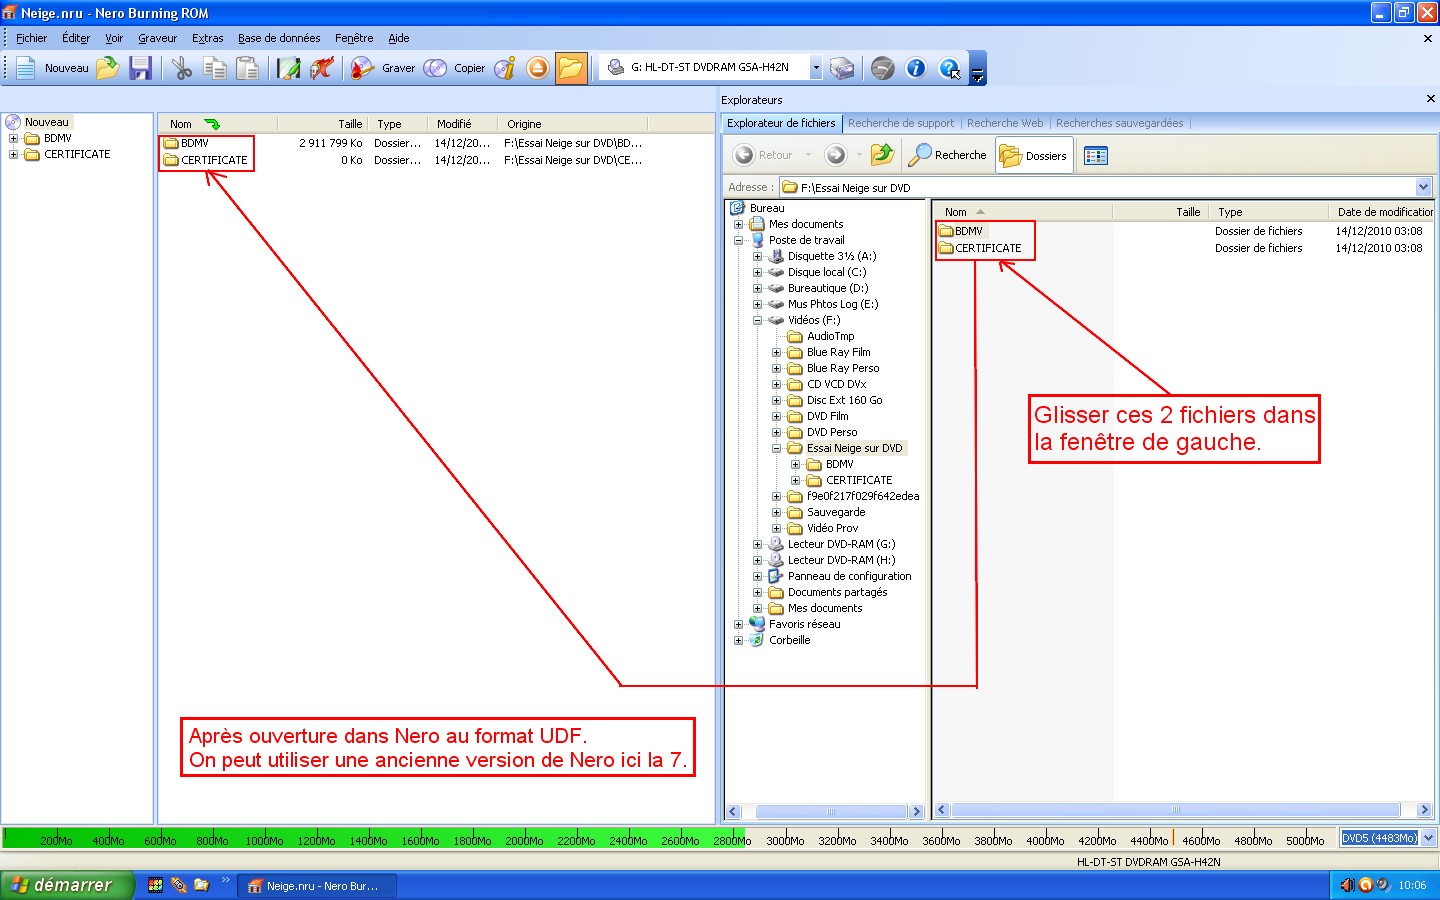
Task: Open the Windows démarrer start menu
Action: 66,885
